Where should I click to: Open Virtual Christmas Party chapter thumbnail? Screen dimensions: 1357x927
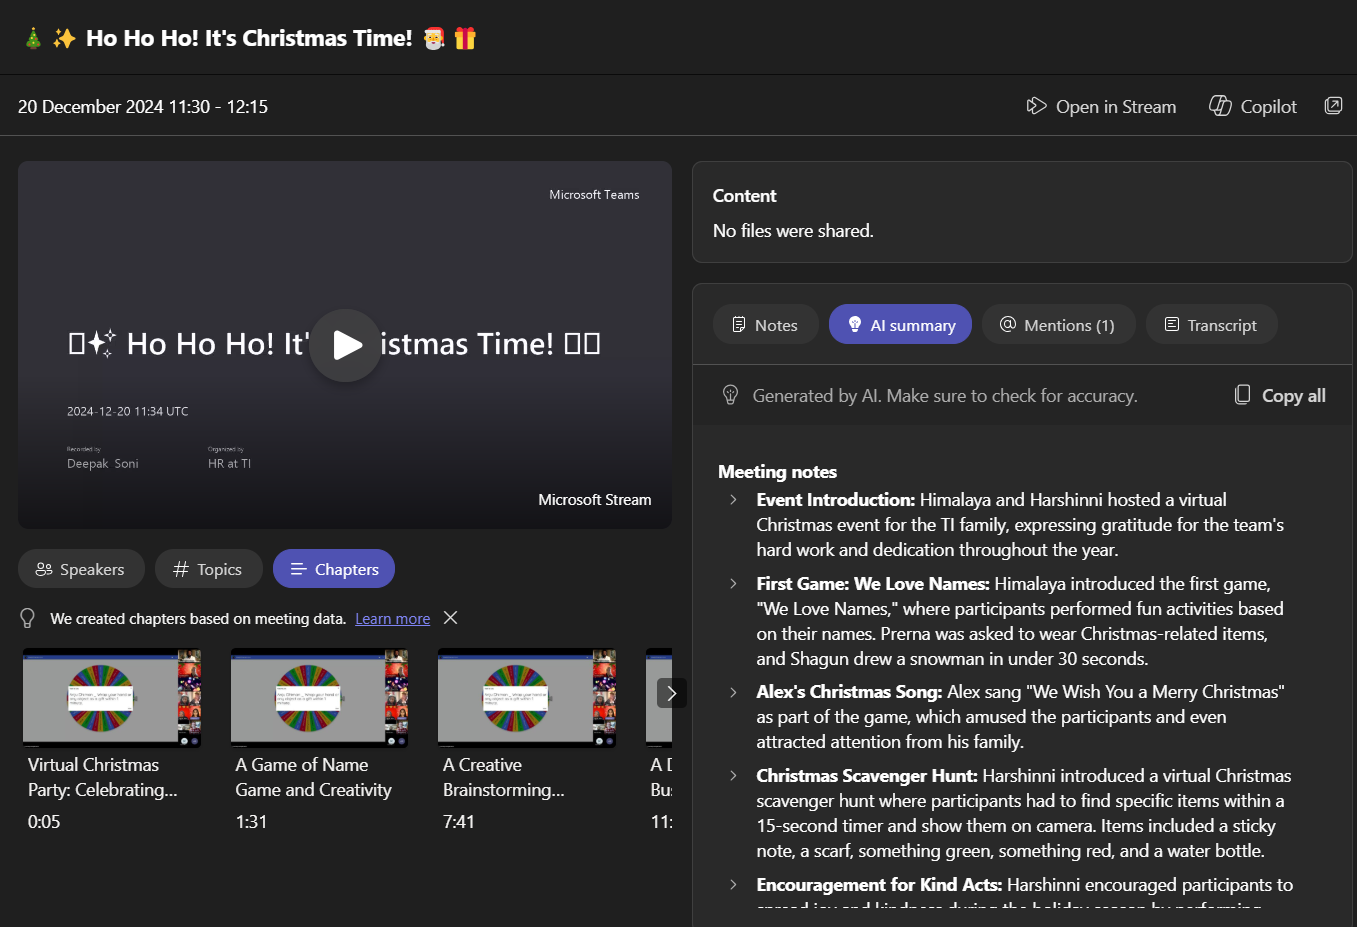coord(112,698)
